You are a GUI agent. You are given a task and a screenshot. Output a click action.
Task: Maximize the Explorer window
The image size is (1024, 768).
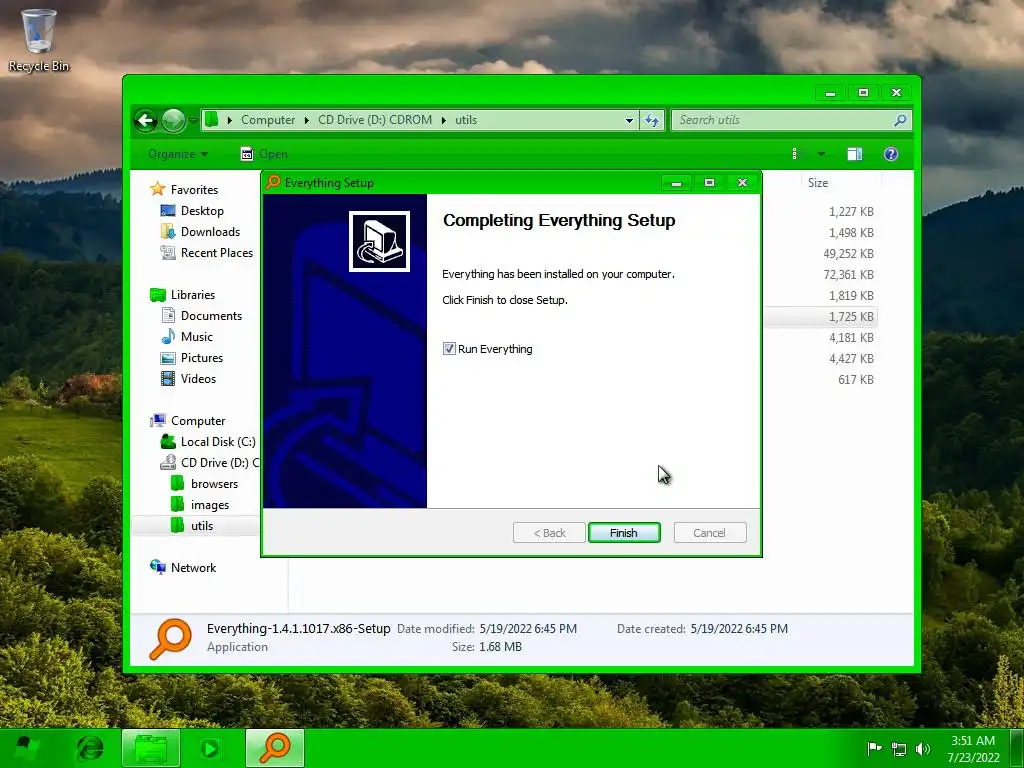click(863, 93)
